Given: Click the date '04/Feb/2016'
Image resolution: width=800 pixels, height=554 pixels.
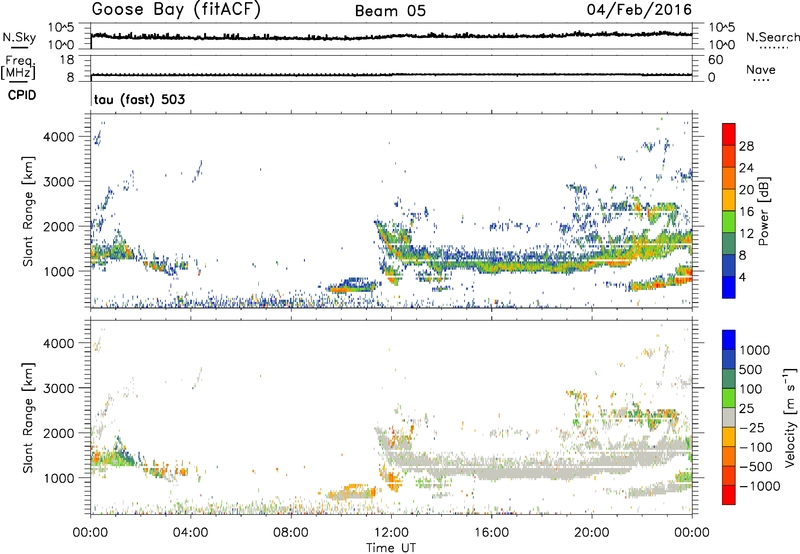Looking at the screenshot, I should 639,9.
